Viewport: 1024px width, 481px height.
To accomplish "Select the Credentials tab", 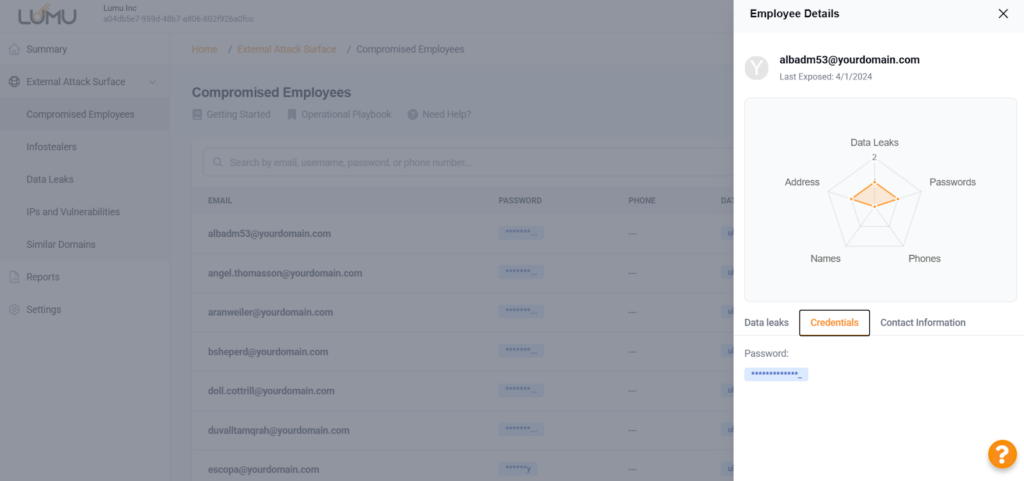I will coord(834,323).
